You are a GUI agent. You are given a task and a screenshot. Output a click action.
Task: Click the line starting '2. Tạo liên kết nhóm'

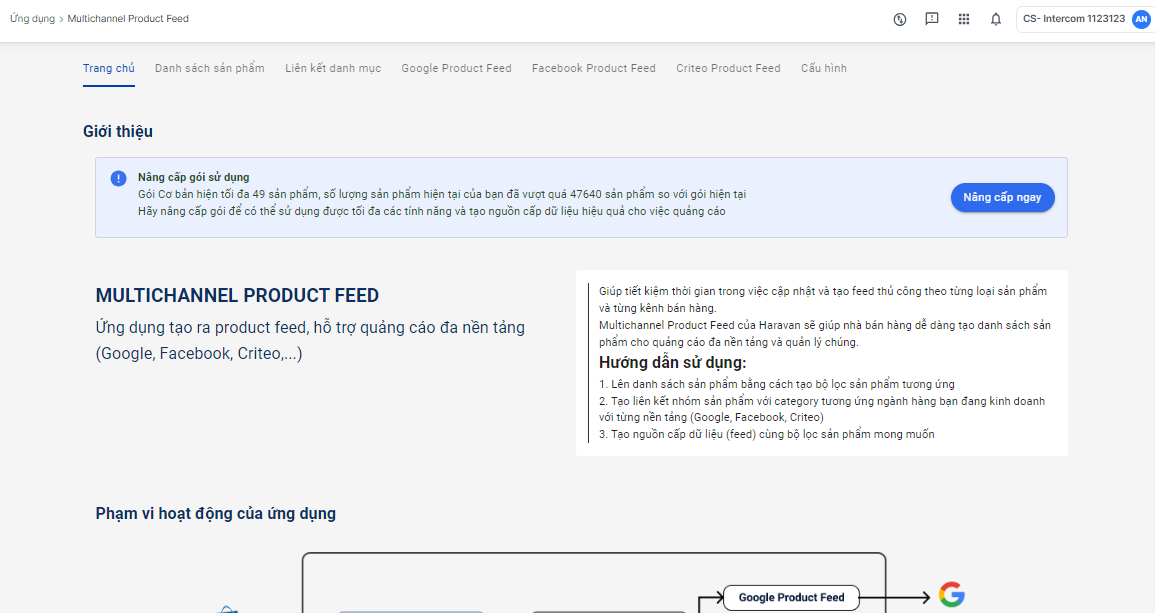coord(822,410)
